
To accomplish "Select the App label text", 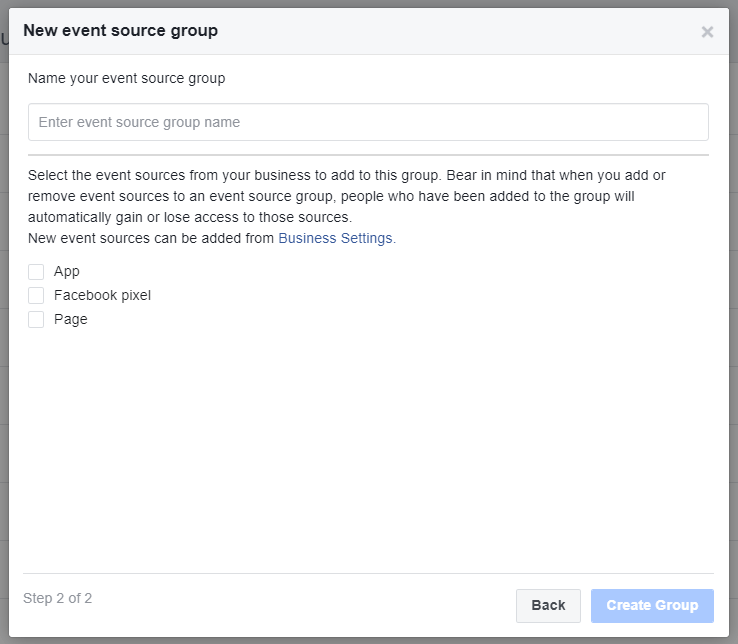I will coord(67,272).
